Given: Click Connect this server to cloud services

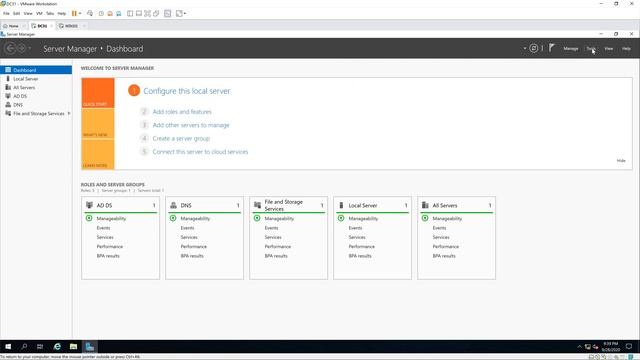Looking at the screenshot, I should pos(200,151).
